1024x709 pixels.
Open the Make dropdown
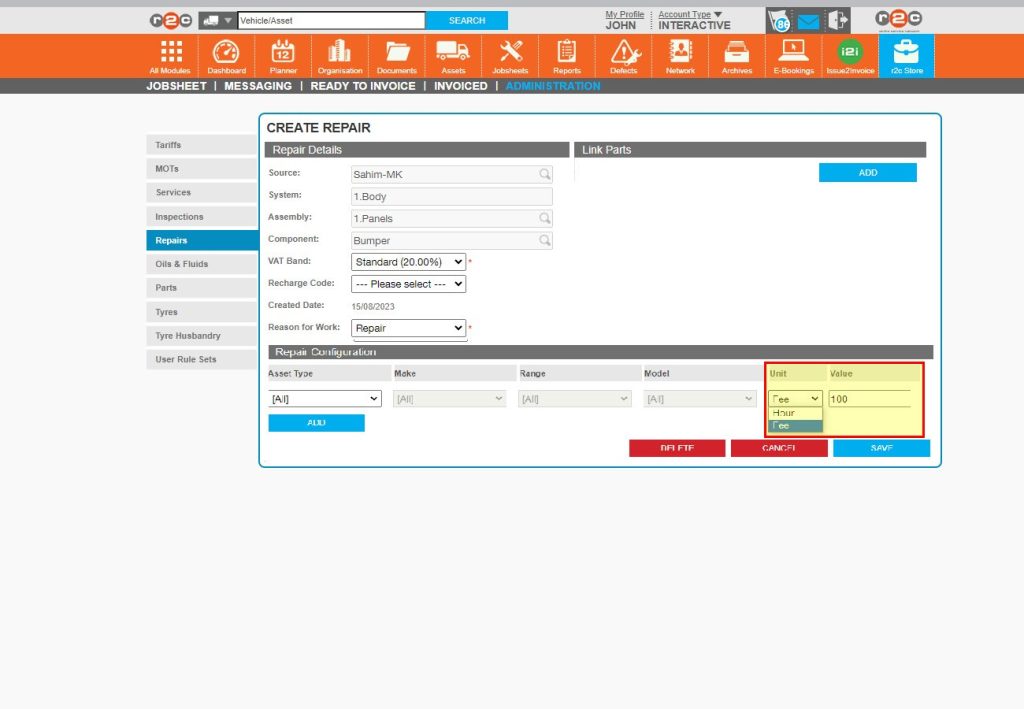pos(449,398)
